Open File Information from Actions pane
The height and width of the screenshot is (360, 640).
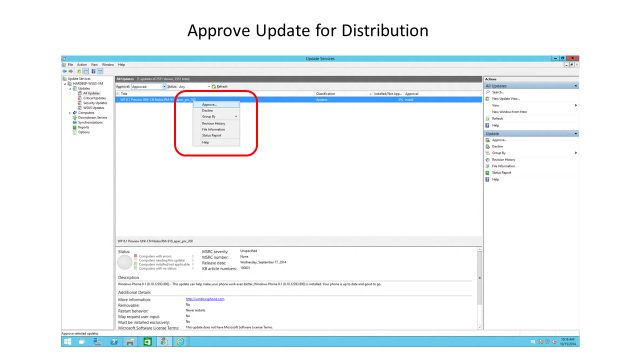click(503, 166)
